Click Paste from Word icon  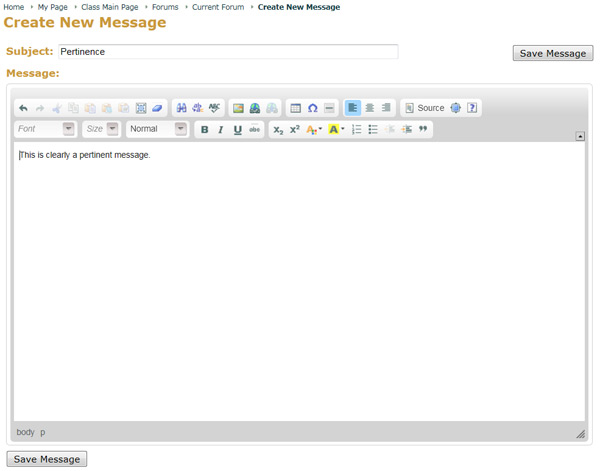[124, 108]
